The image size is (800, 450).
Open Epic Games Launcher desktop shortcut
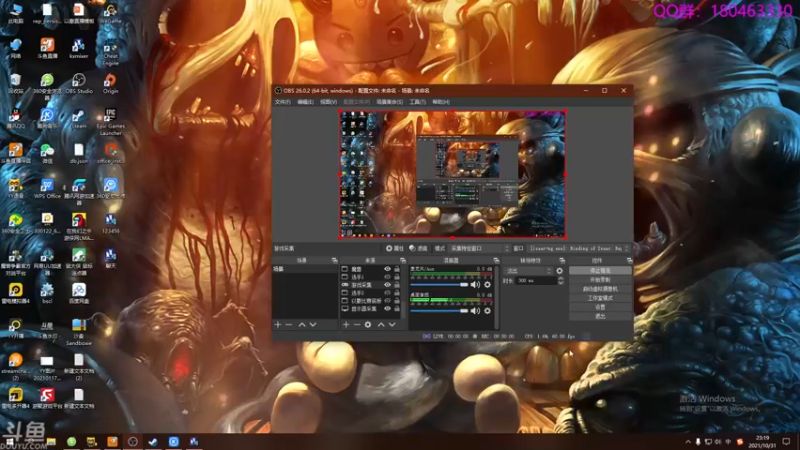click(110, 122)
